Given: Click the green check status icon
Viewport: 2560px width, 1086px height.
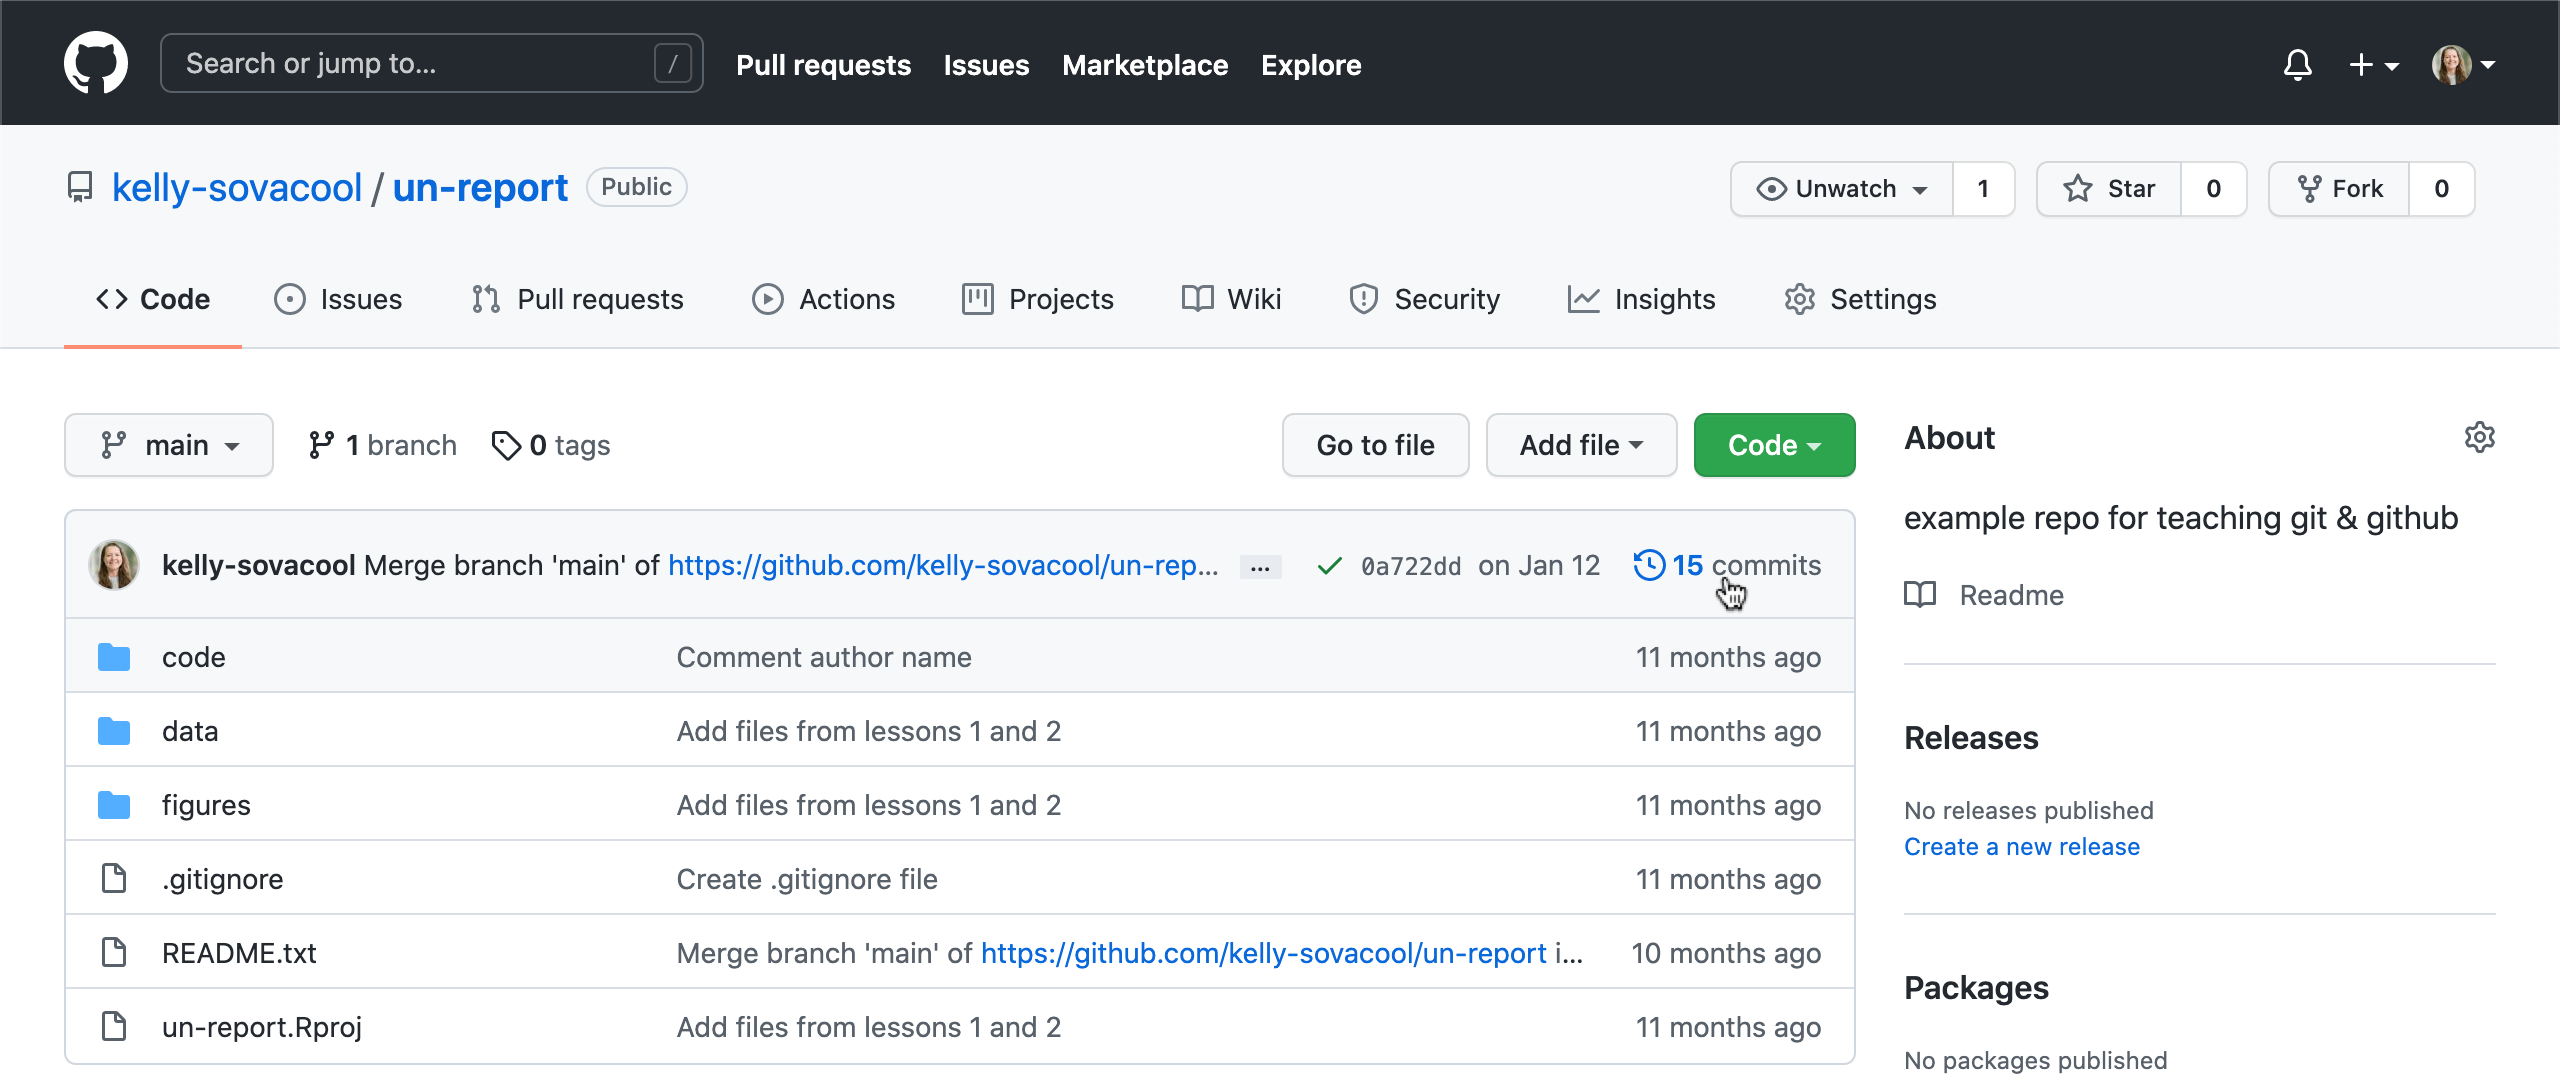Looking at the screenshot, I should pyautogui.click(x=1329, y=566).
